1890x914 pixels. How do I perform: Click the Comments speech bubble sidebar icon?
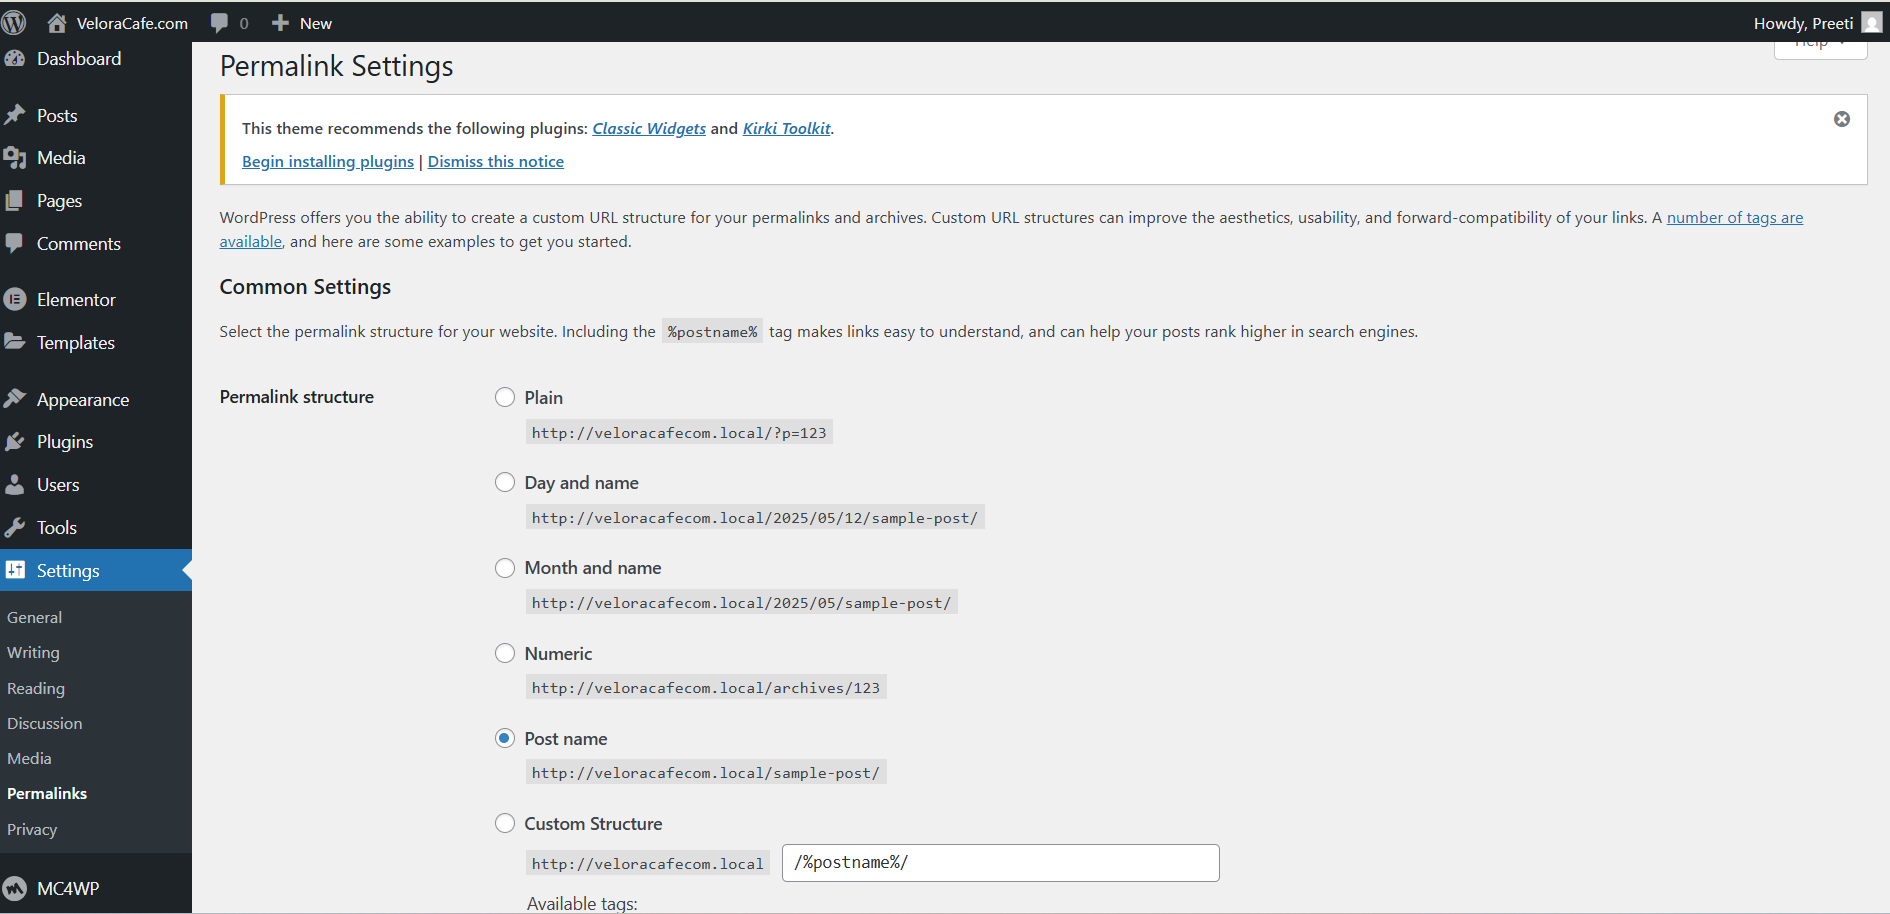pyautogui.click(x=15, y=243)
